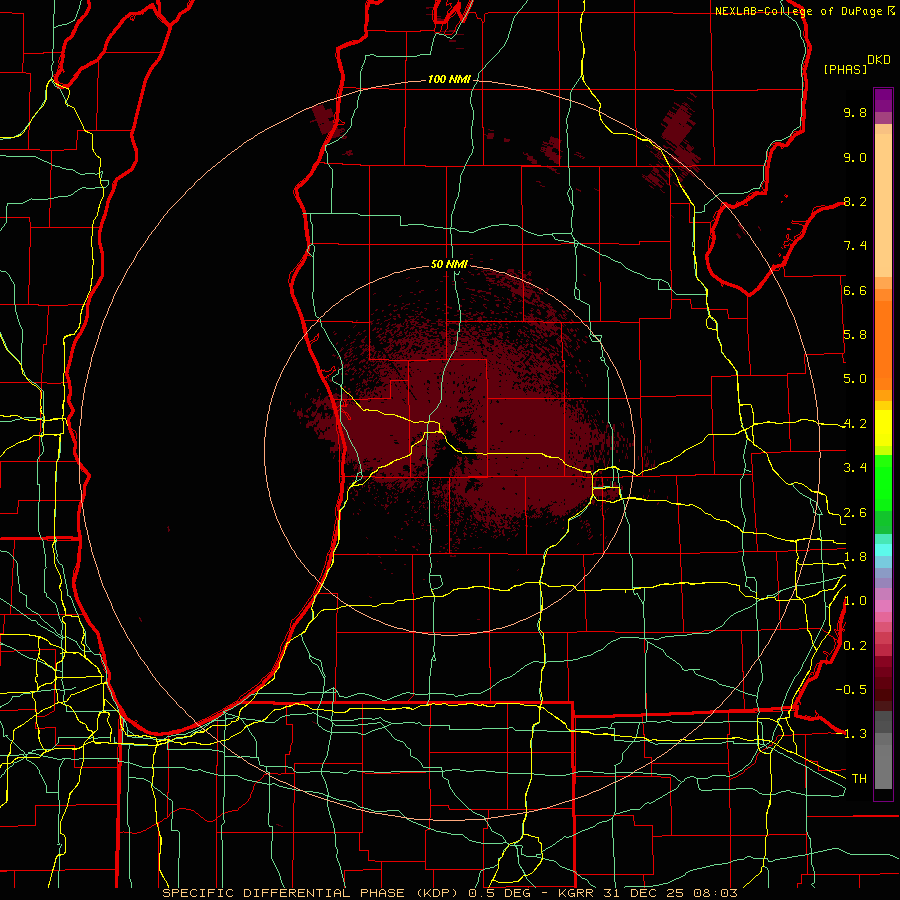Select the 9.8 legend value
The image size is (900, 900).
[855, 112]
